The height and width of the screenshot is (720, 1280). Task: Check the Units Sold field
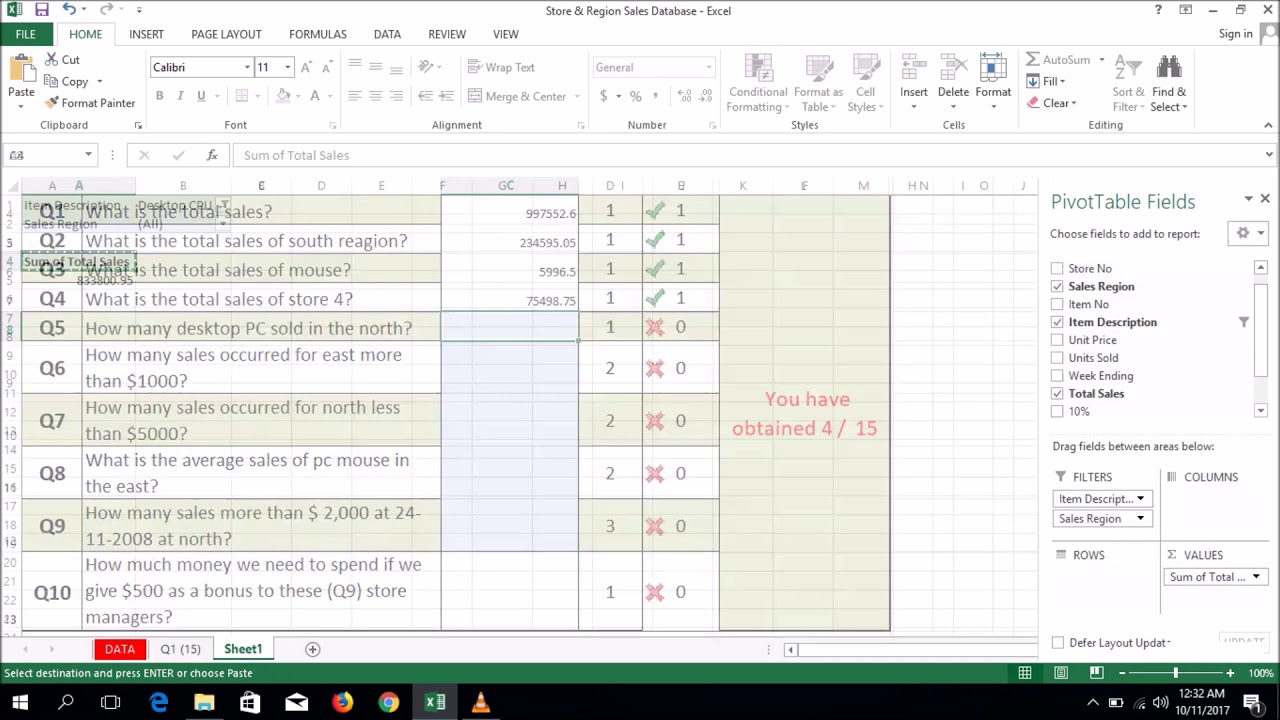[x=1057, y=359]
